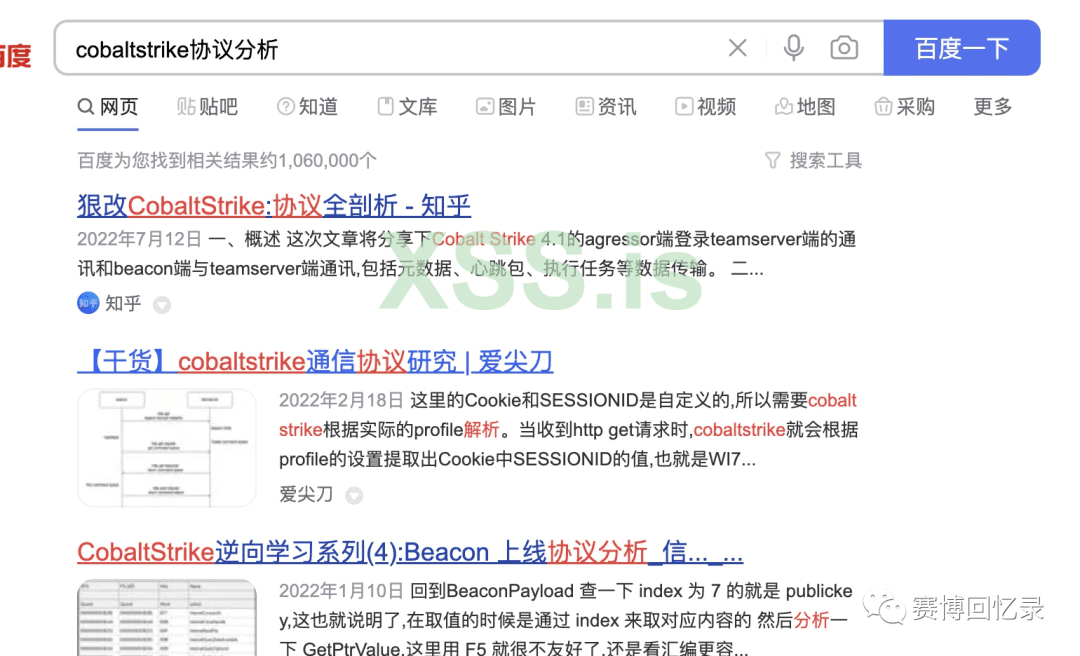Open the 视频 tab

coord(705,107)
